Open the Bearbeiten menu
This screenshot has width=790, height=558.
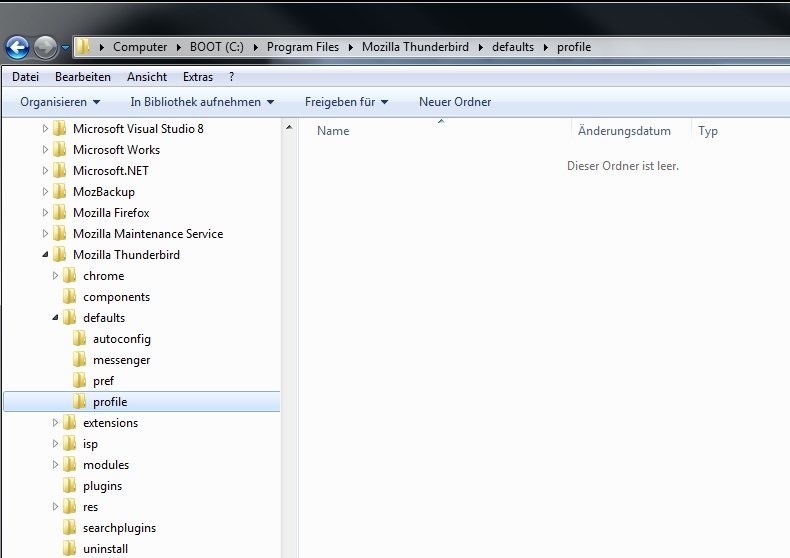click(83, 77)
